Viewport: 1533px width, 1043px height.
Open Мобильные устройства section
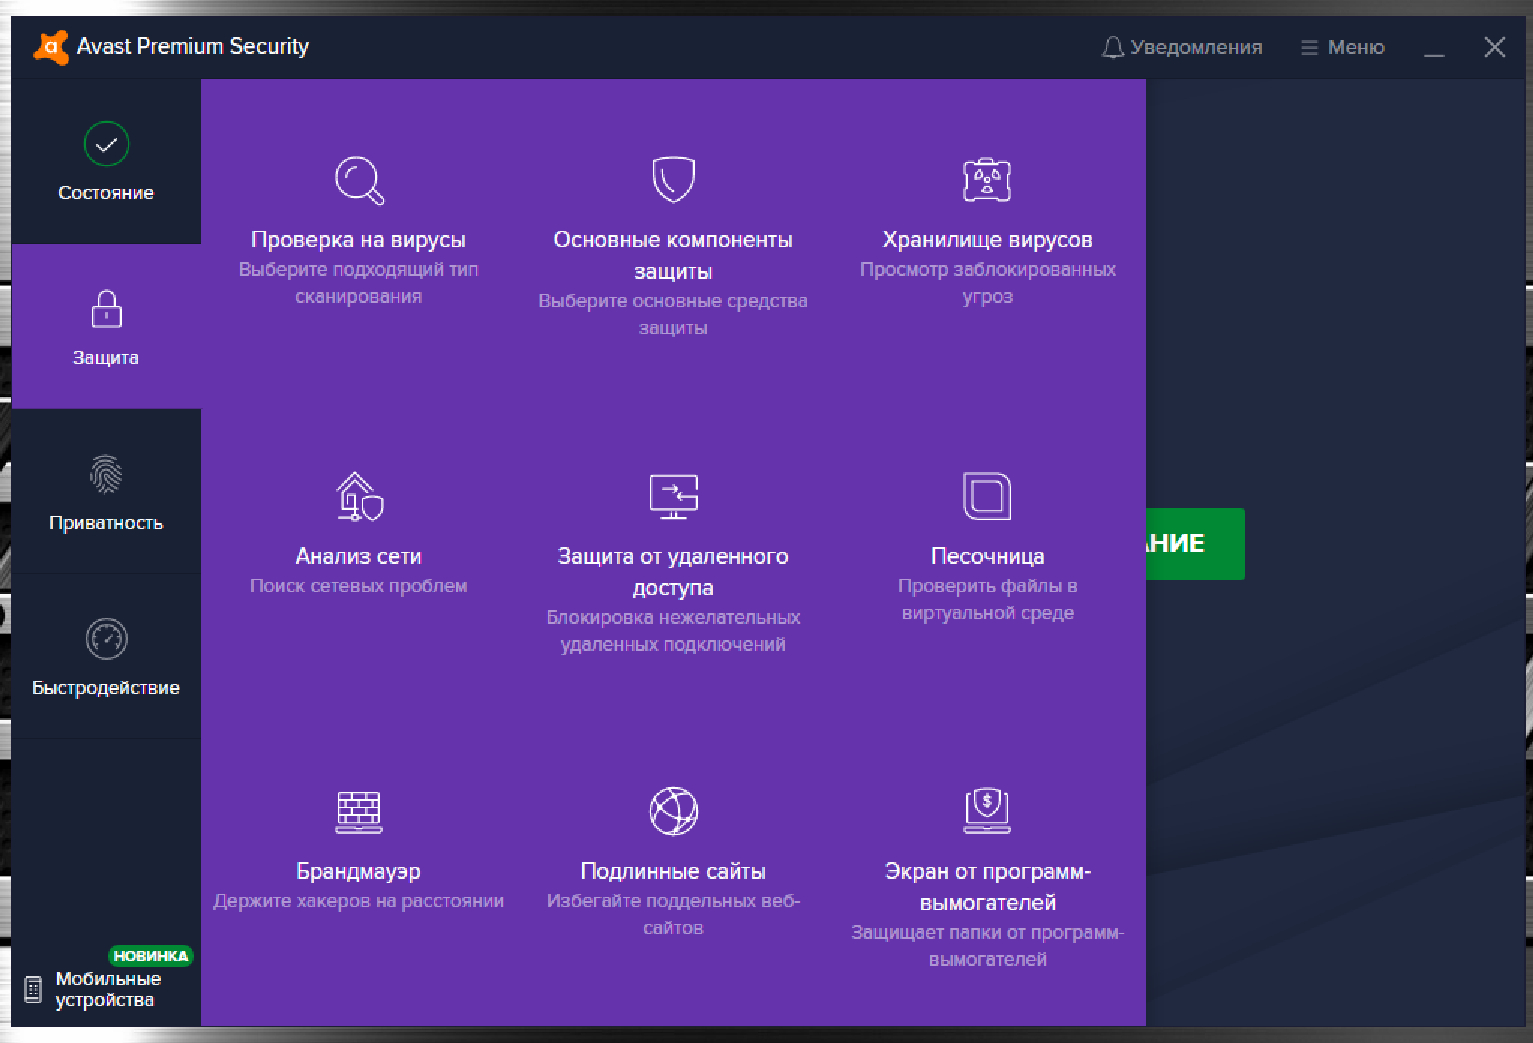coord(108,989)
